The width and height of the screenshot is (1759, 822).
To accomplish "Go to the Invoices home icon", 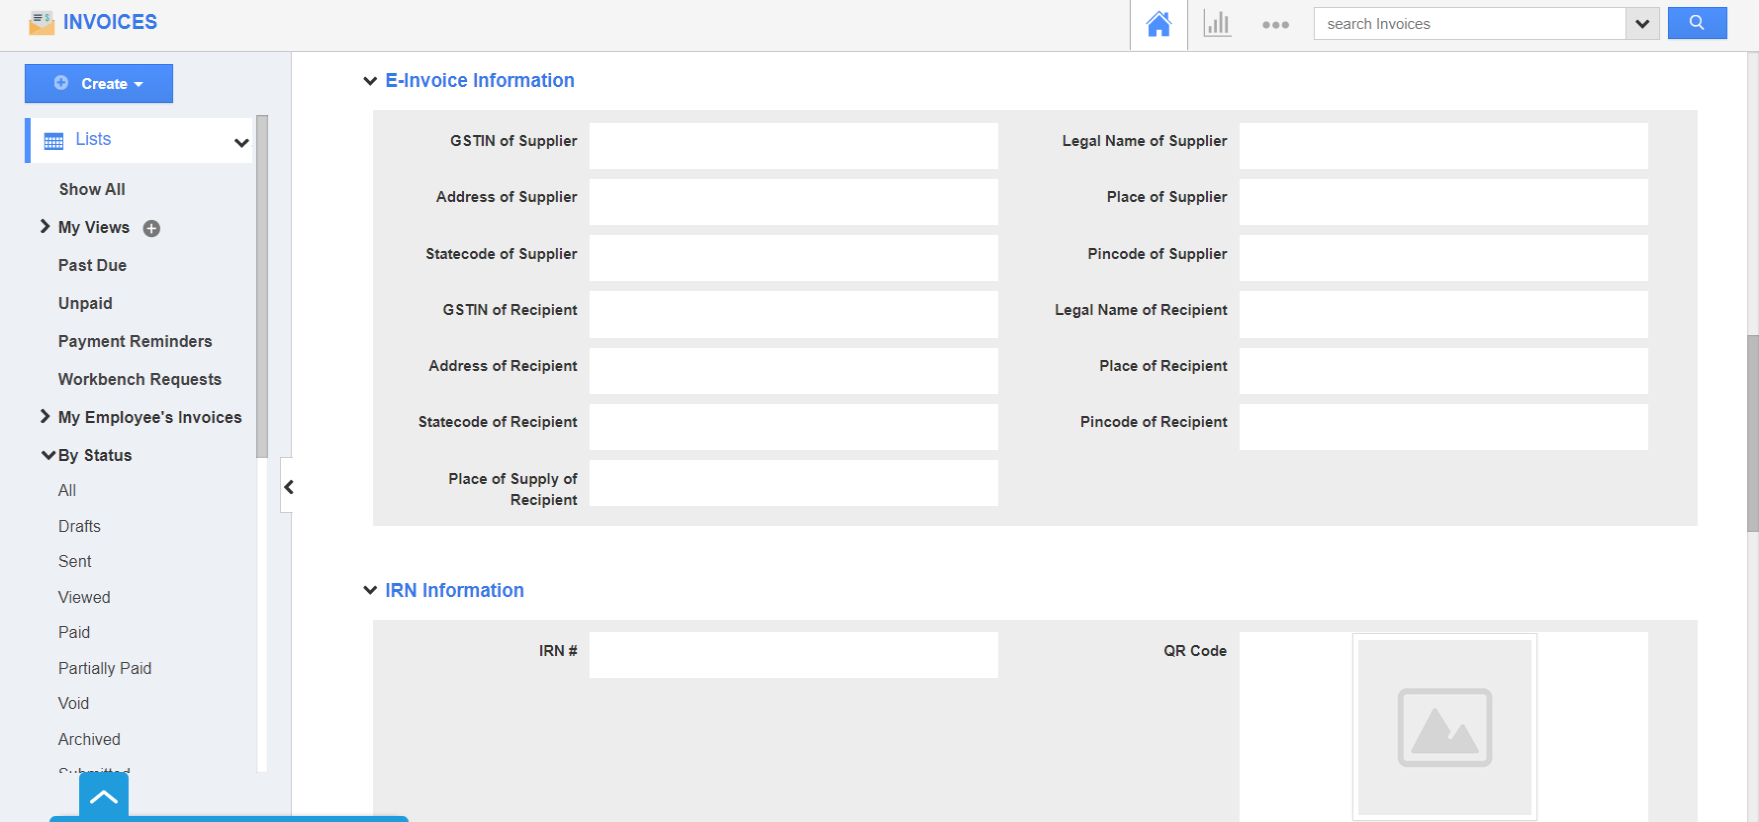I will [x=1158, y=24].
